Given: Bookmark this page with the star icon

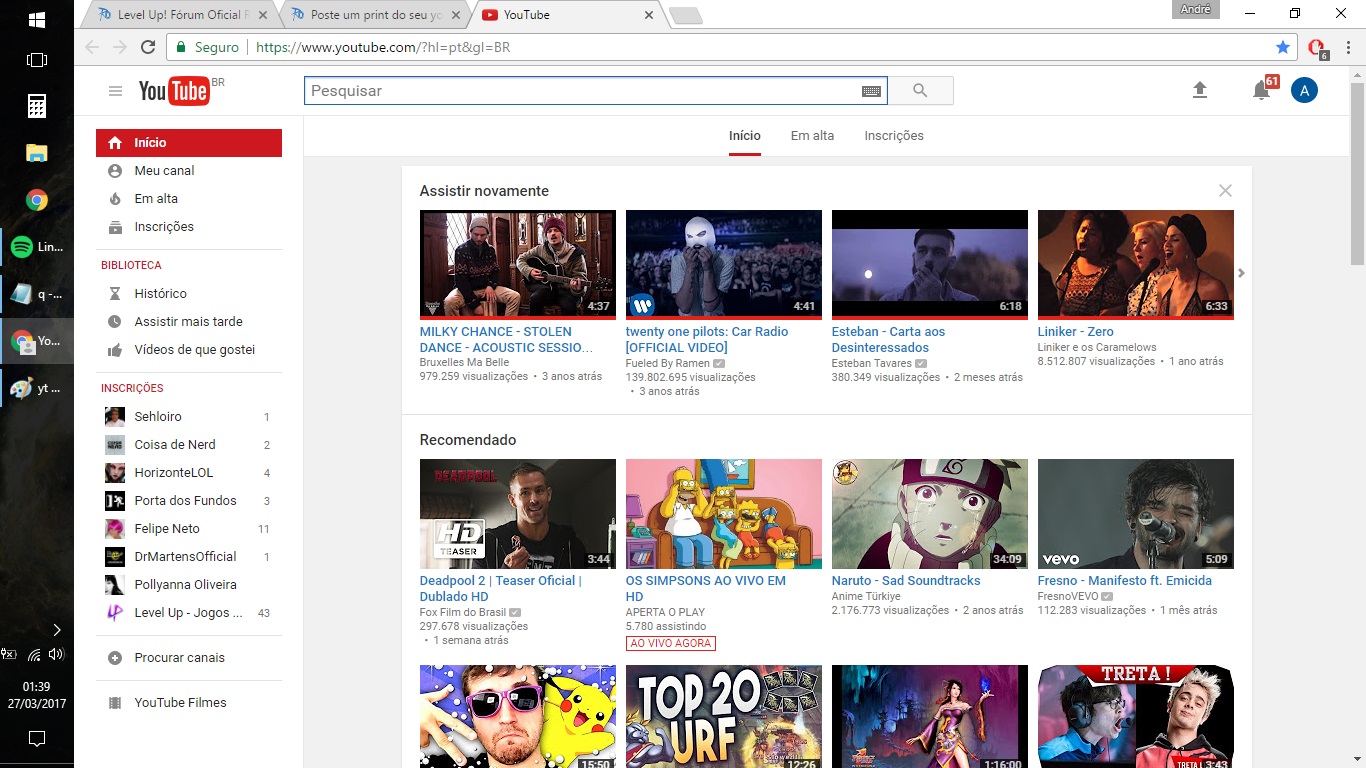Looking at the screenshot, I should coord(1283,47).
